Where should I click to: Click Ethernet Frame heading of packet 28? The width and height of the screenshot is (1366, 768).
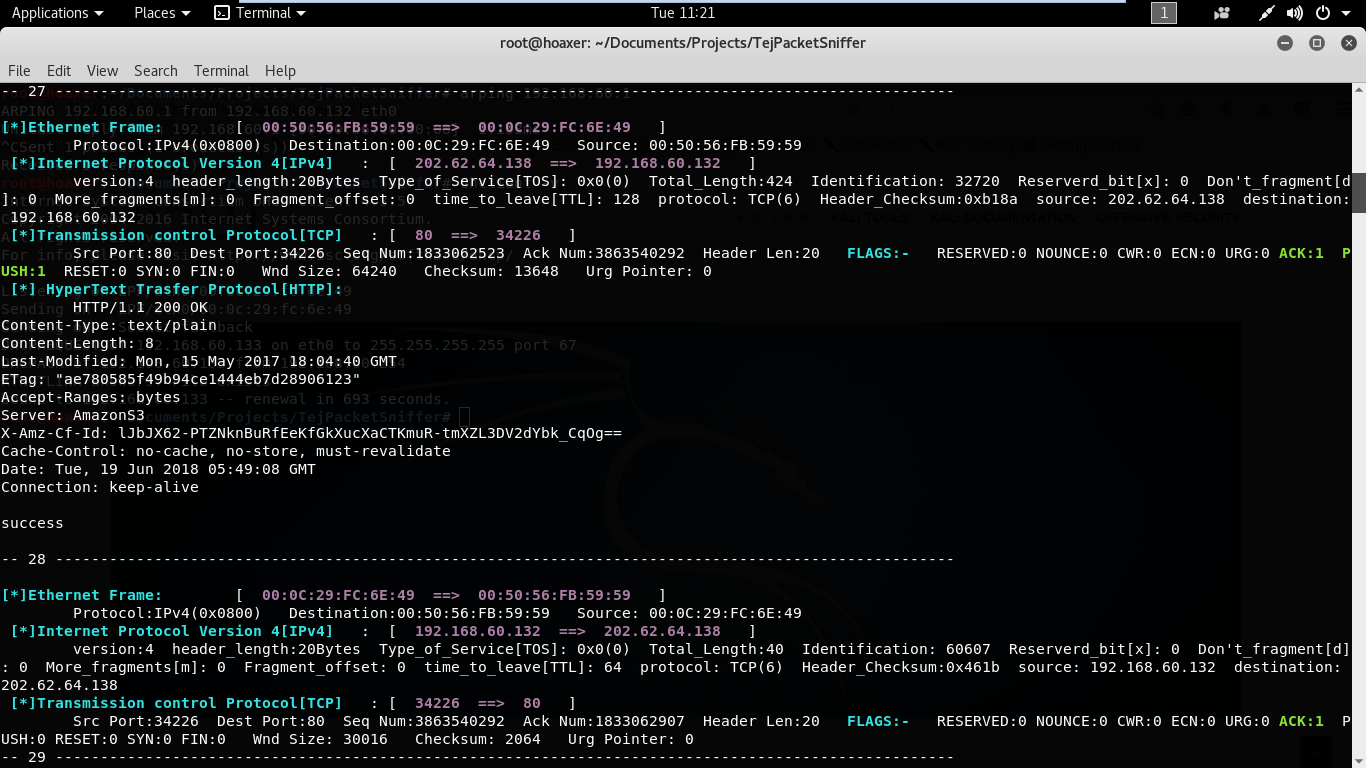(82, 595)
